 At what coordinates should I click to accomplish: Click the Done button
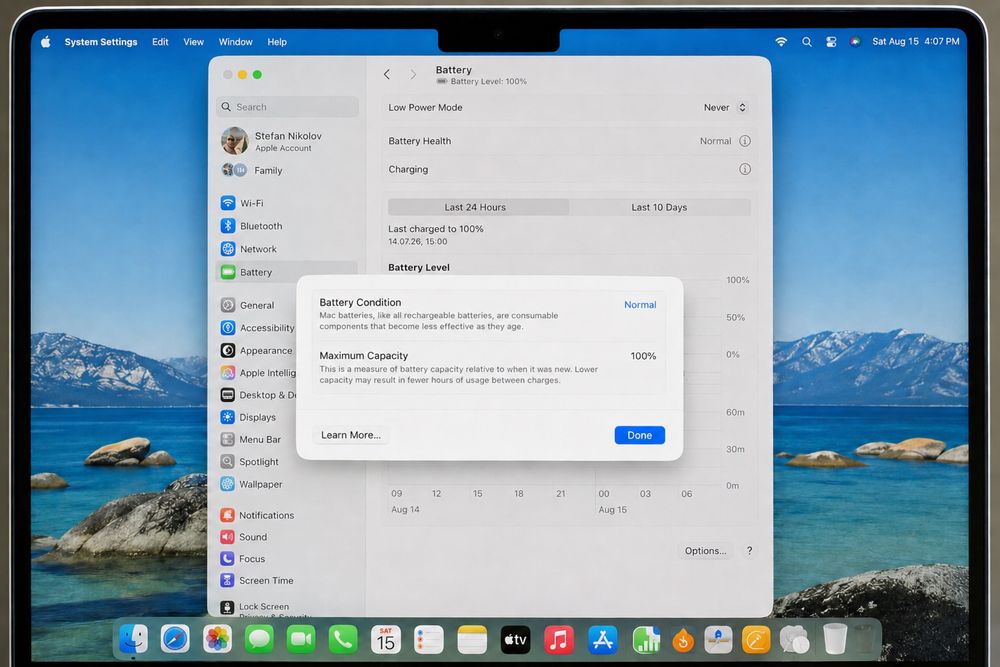click(x=640, y=435)
